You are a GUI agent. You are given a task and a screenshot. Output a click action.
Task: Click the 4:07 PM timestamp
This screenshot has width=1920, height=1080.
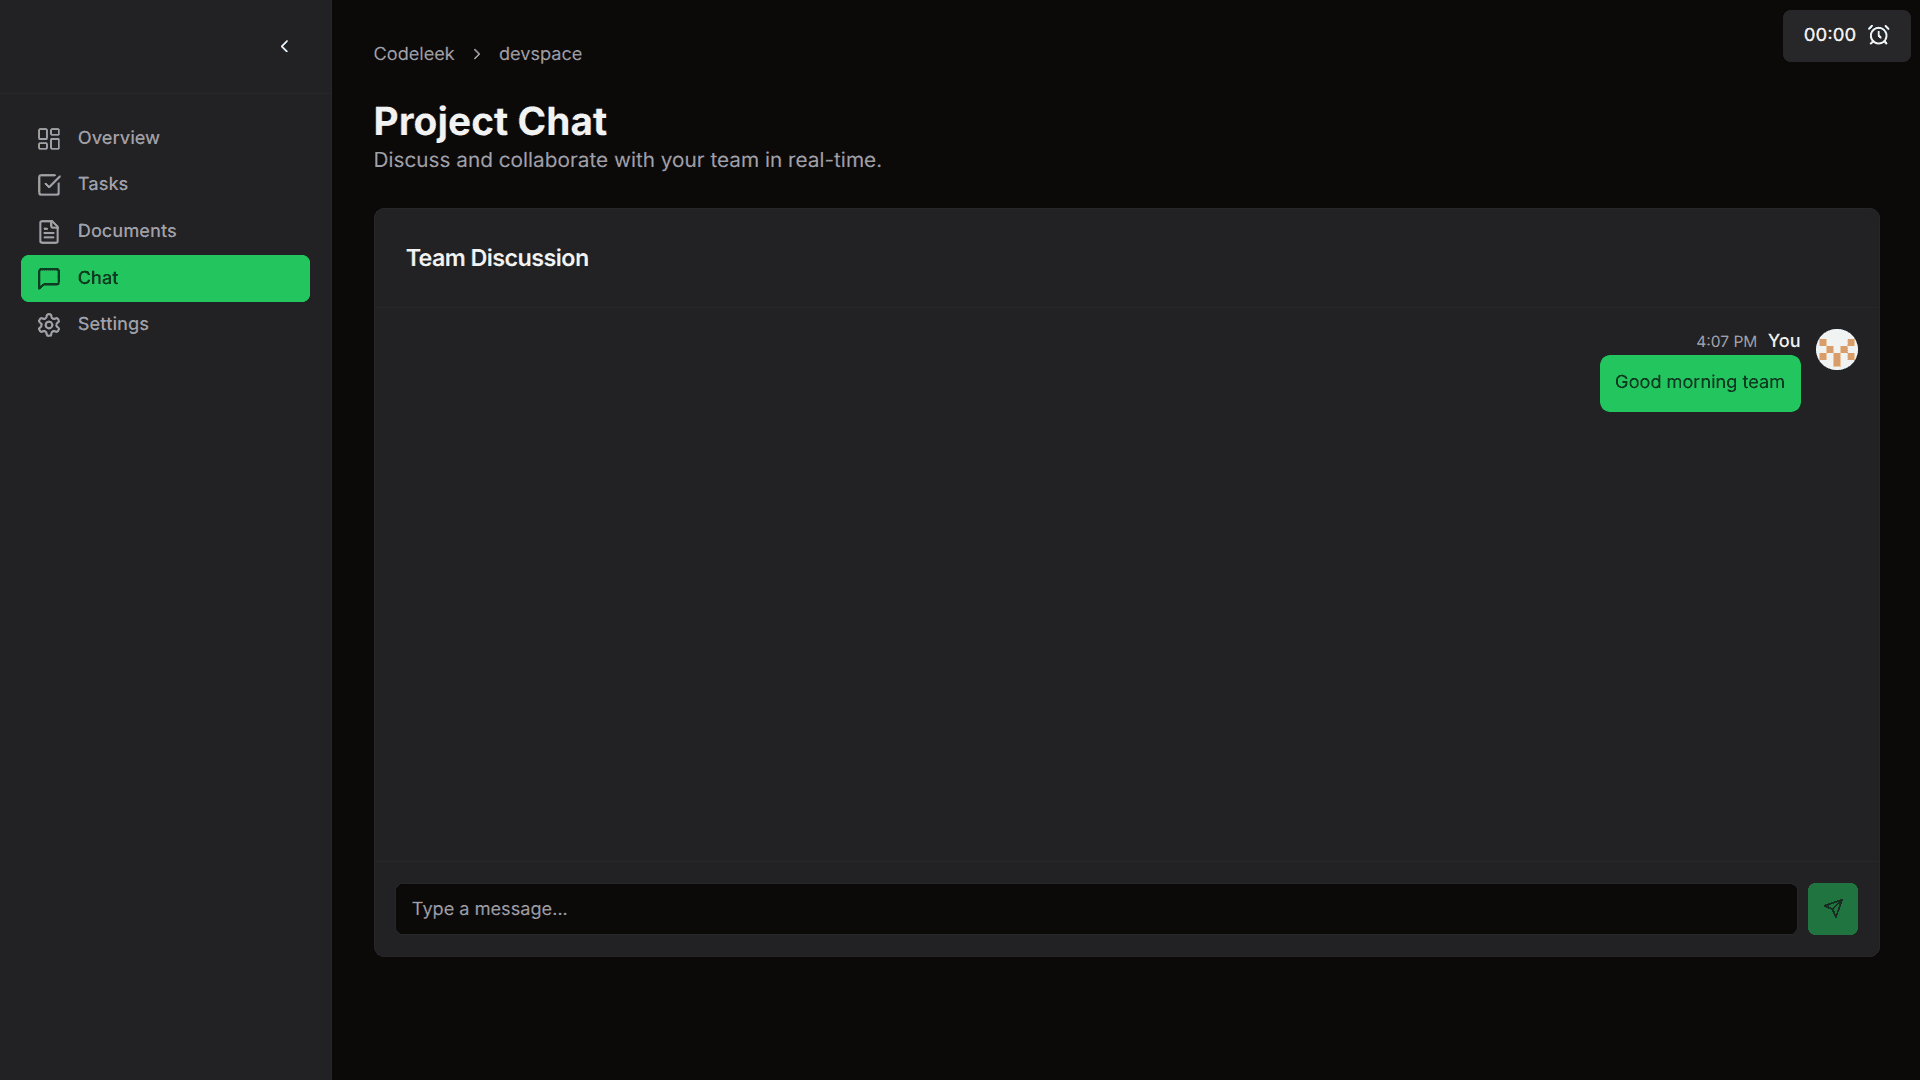click(1726, 341)
